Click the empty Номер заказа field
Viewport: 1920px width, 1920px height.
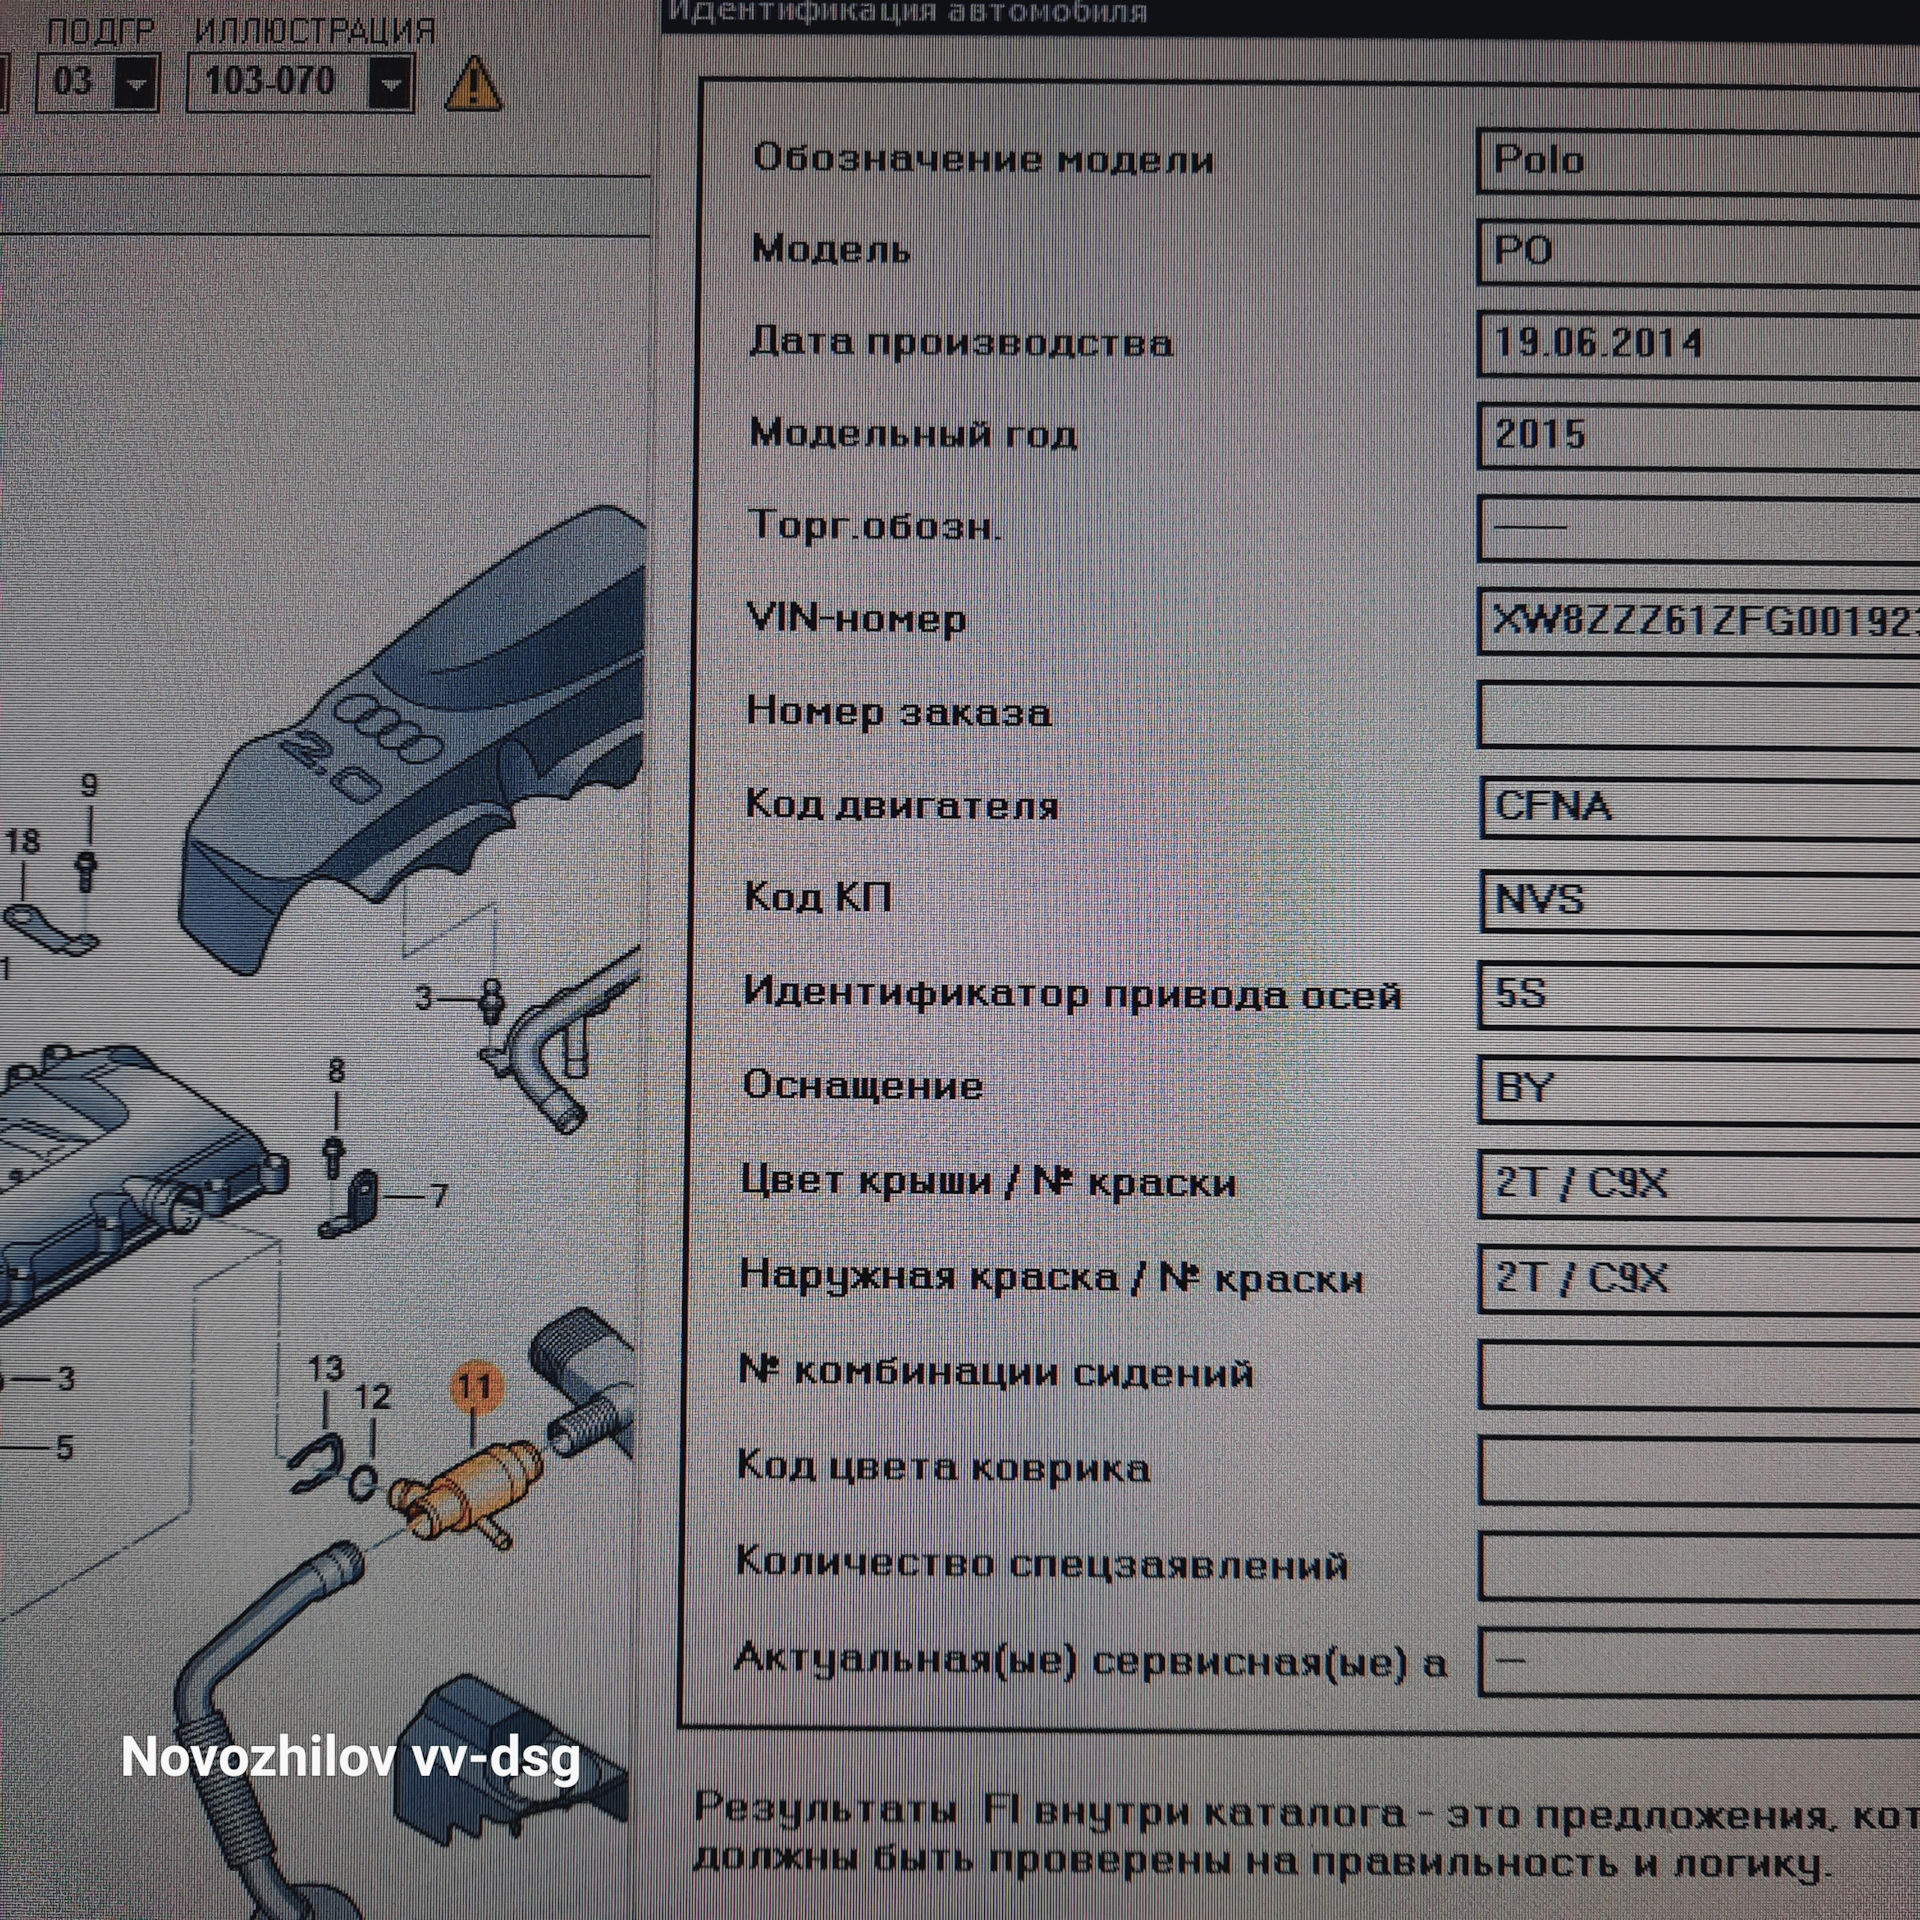(1698, 714)
